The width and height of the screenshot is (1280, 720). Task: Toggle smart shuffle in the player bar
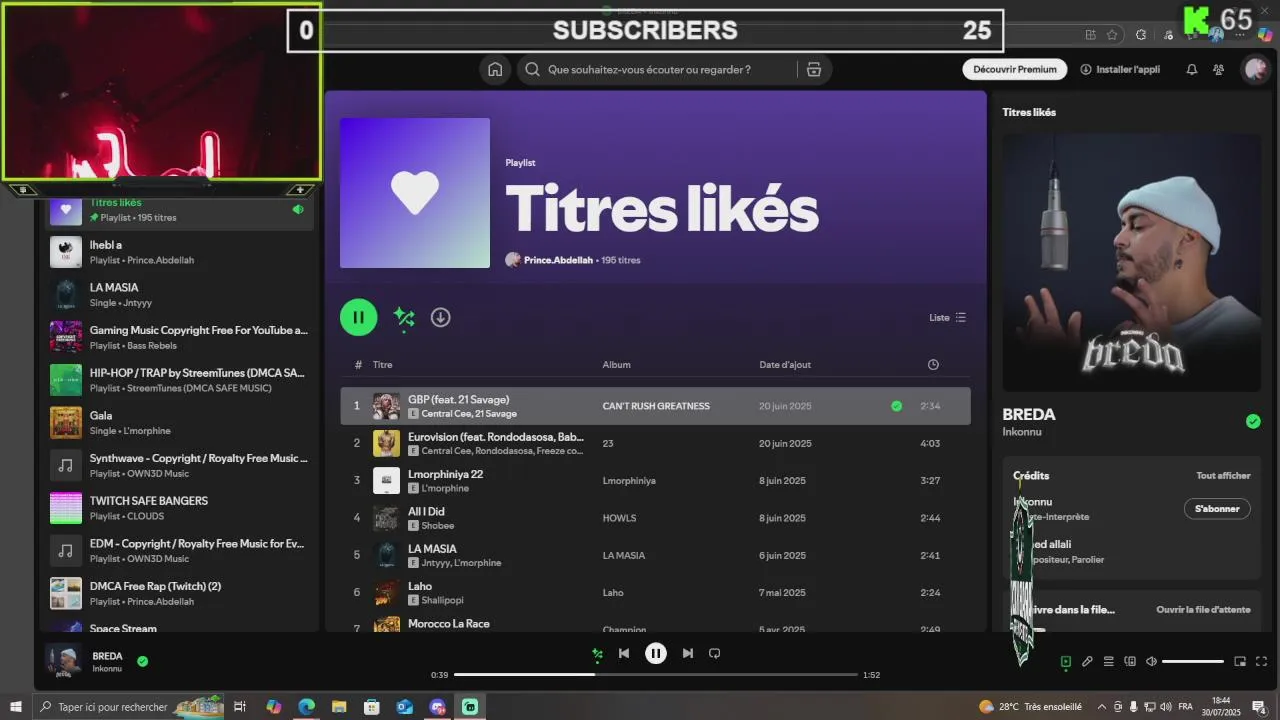597,654
